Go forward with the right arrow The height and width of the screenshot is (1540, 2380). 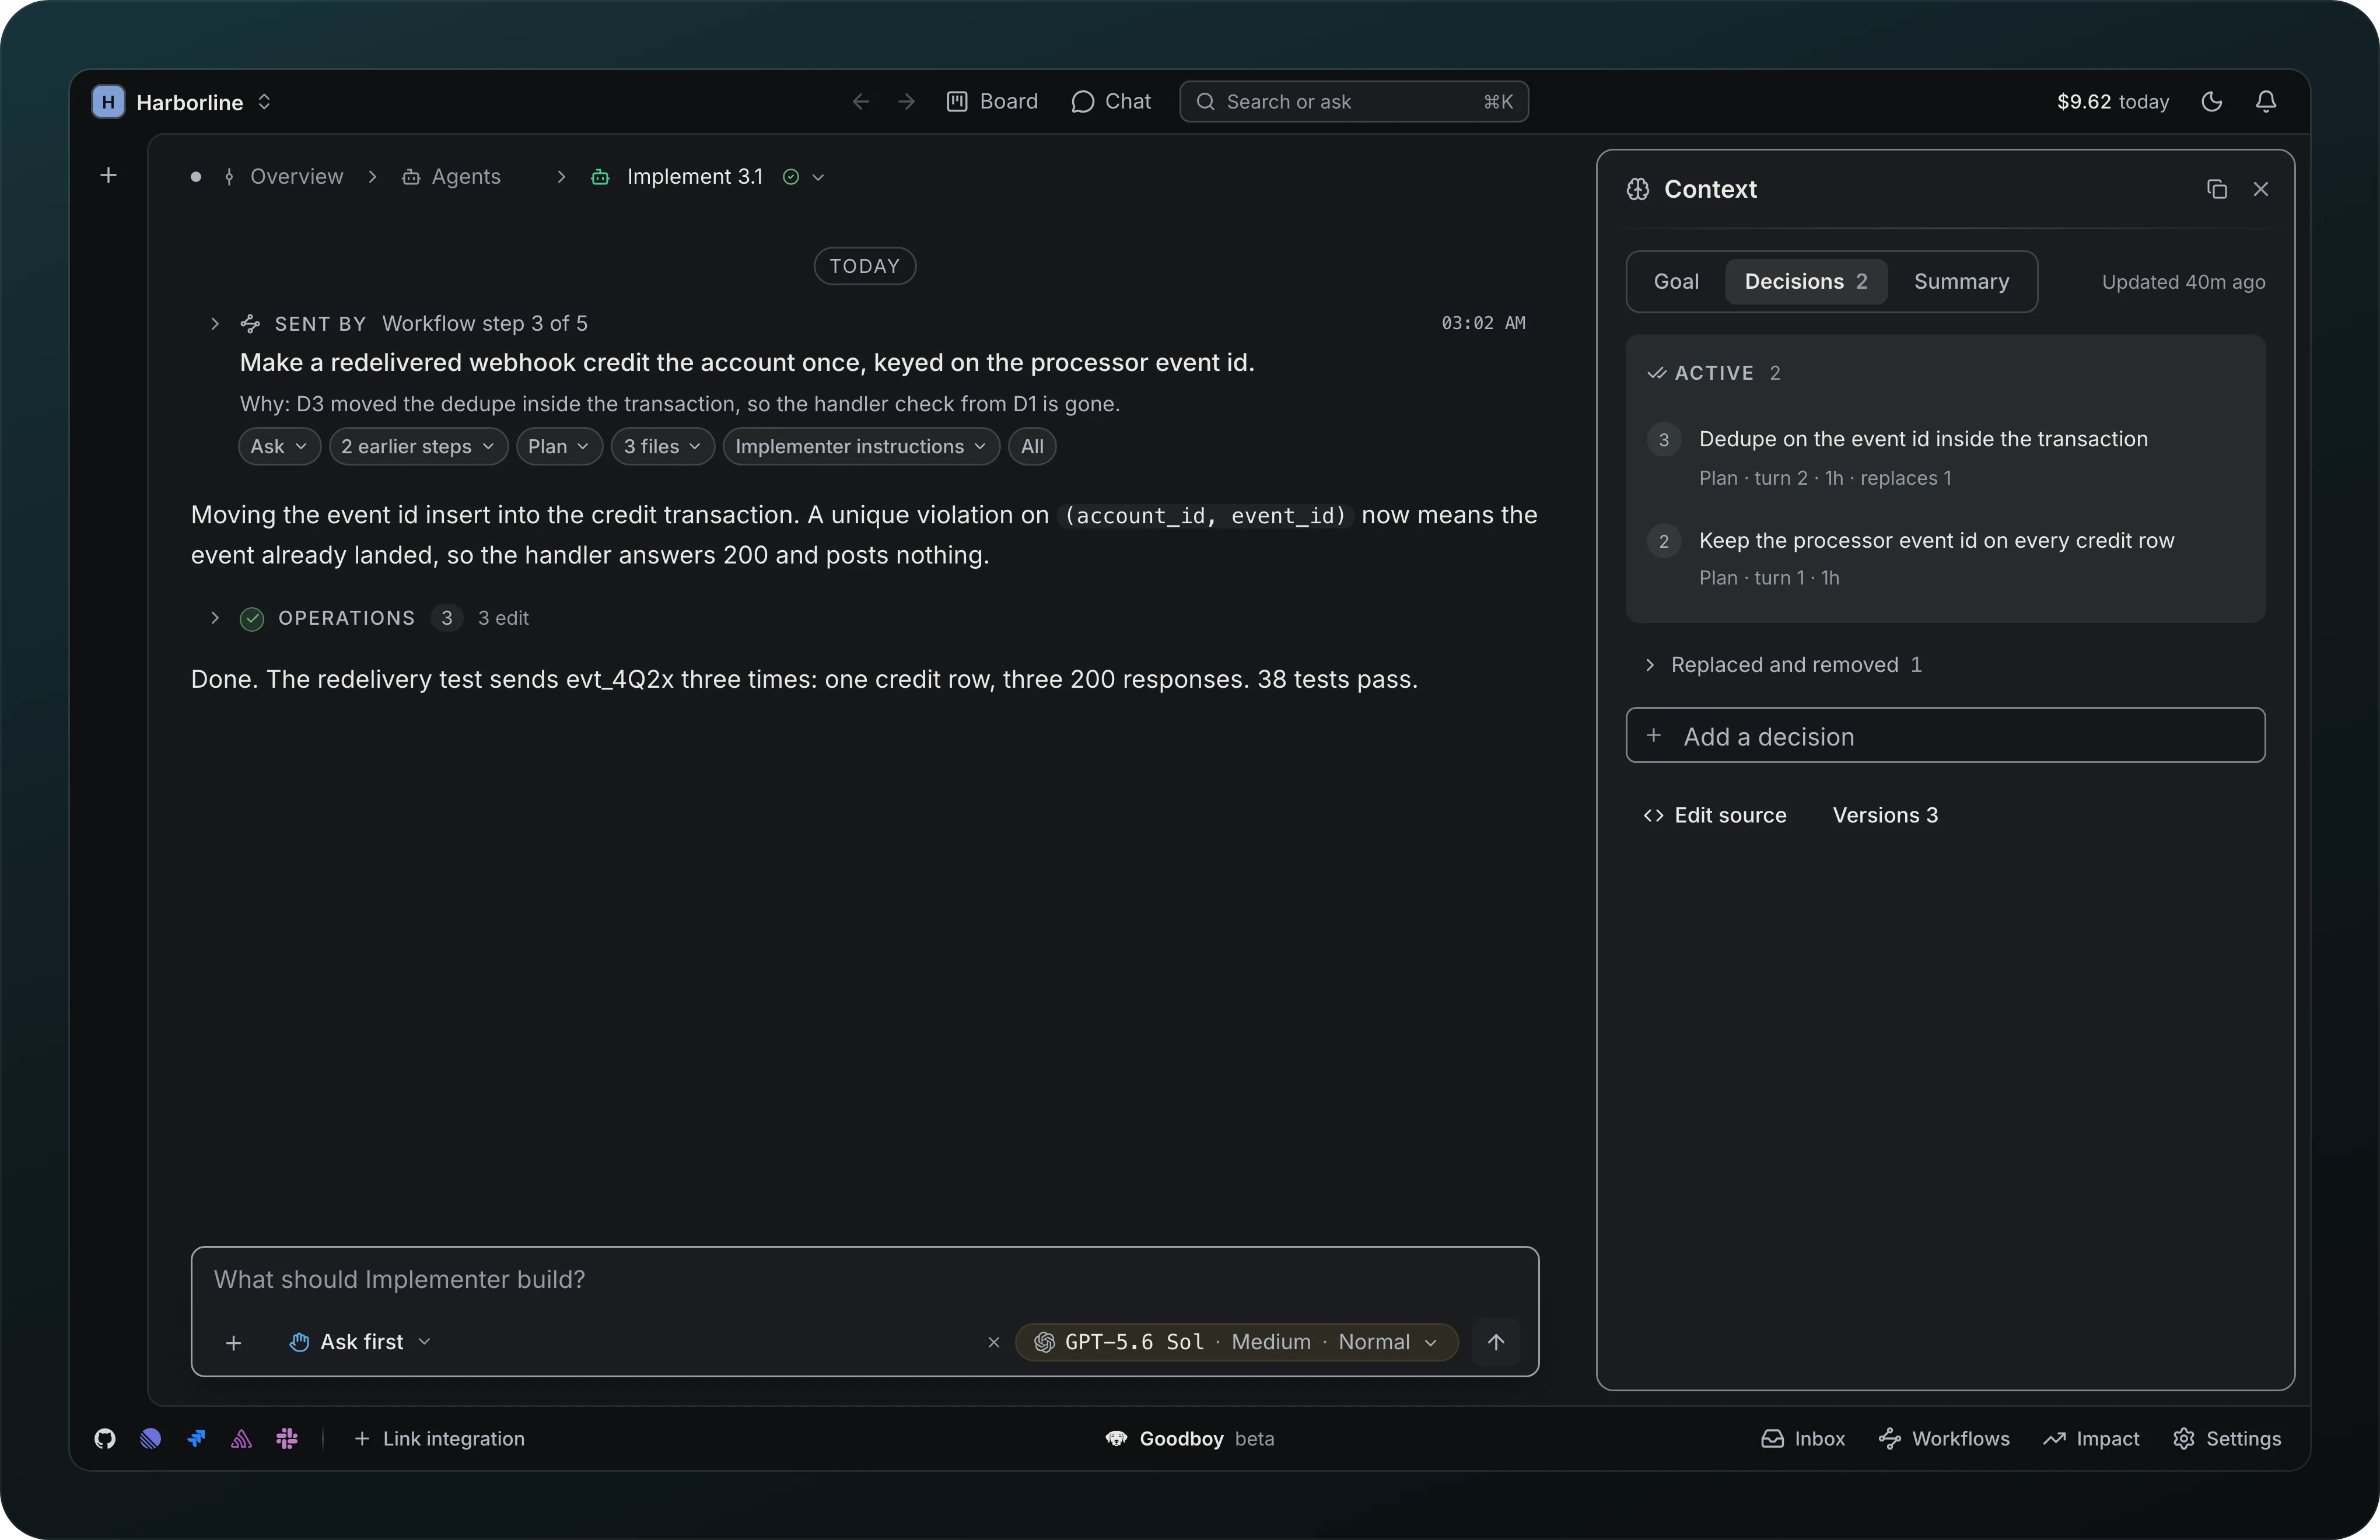pos(906,102)
